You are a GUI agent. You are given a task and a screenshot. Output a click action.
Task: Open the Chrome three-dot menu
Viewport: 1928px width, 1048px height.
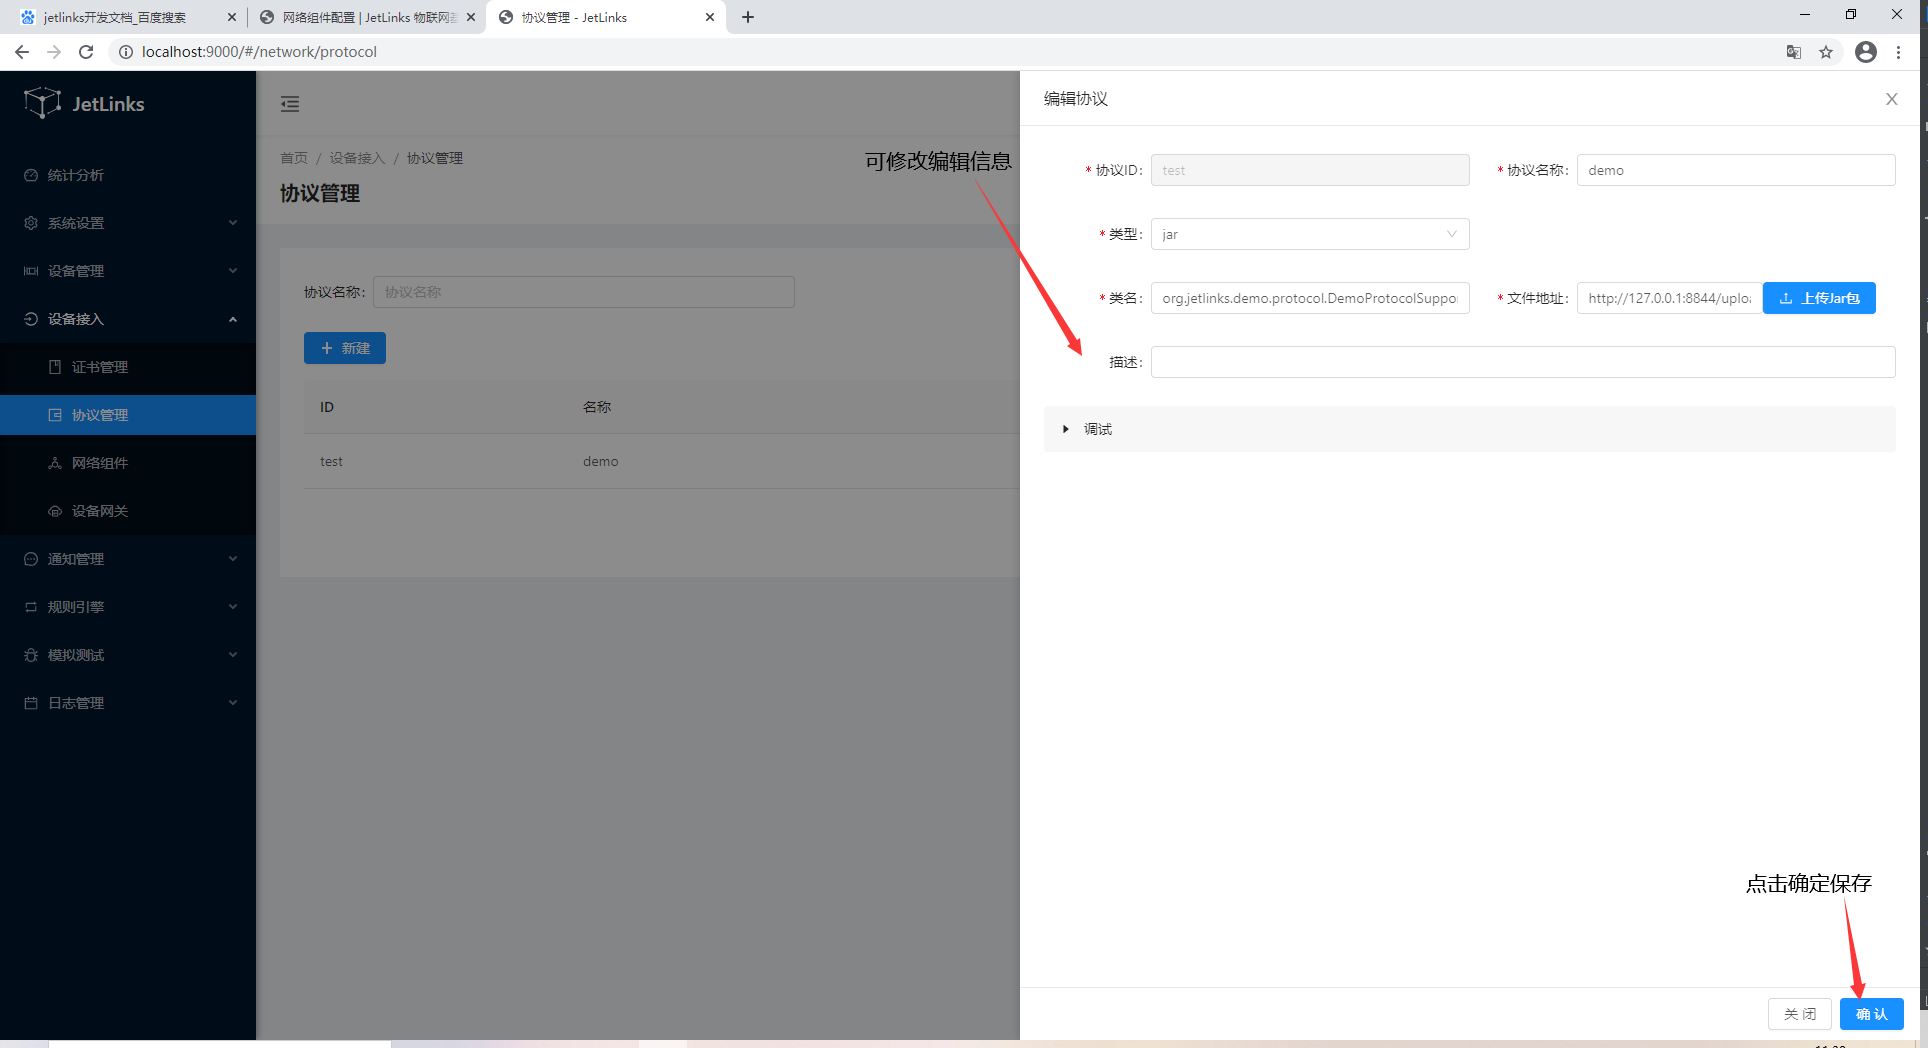tap(1898, 52)
